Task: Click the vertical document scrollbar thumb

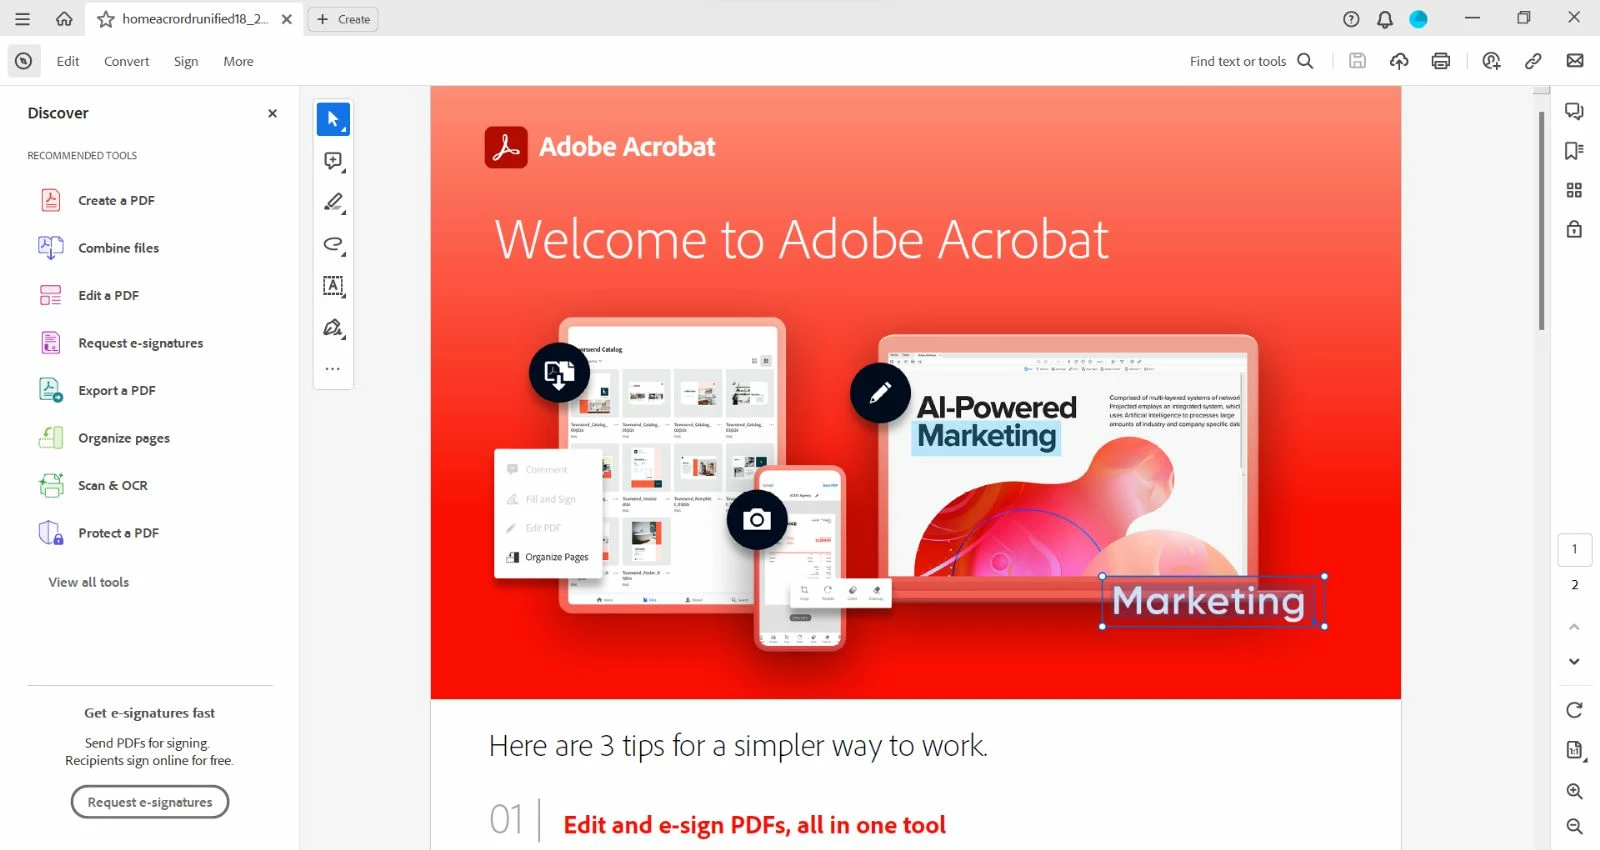Action: click(1542, 220)
